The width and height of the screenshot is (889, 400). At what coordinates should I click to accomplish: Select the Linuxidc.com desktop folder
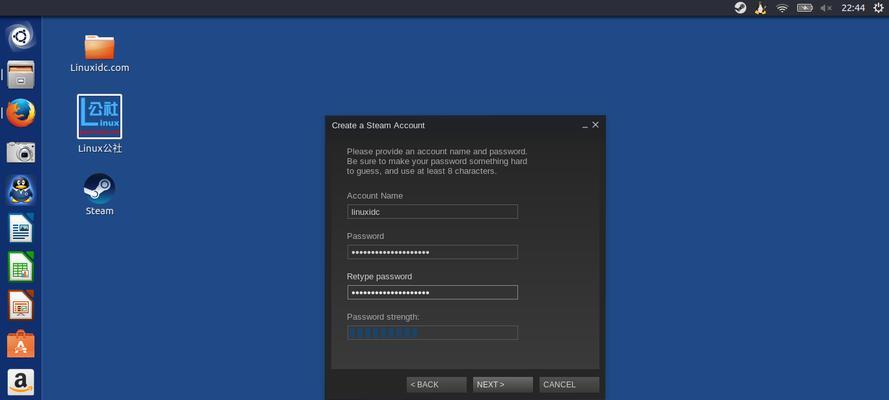click(99, 53)
